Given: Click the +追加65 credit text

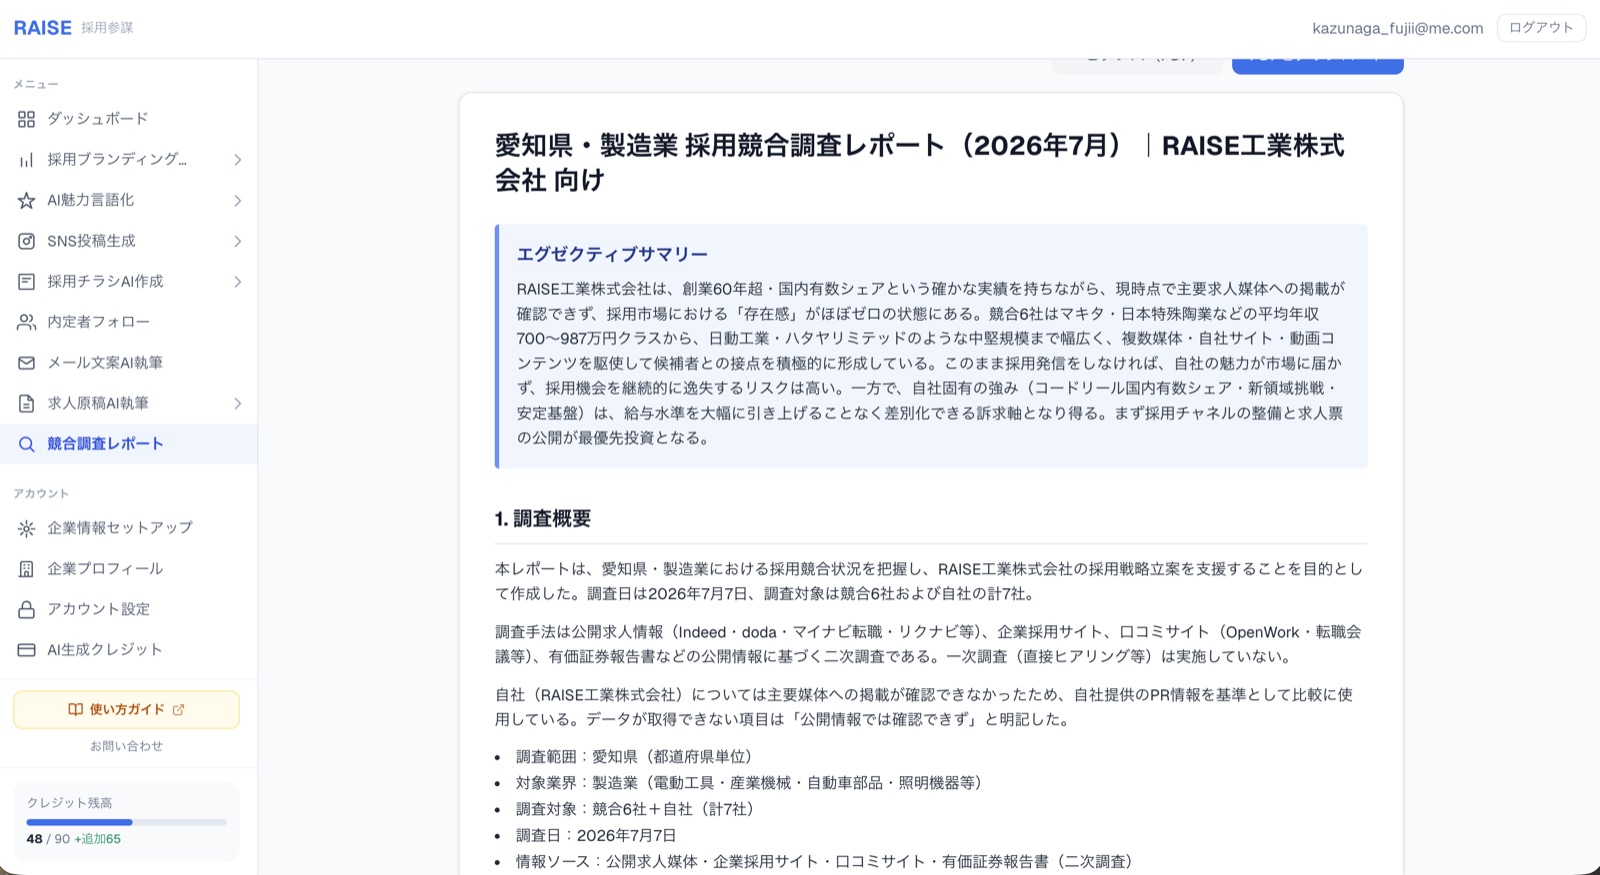Looking at the screenshot, I should coord(98,839).
